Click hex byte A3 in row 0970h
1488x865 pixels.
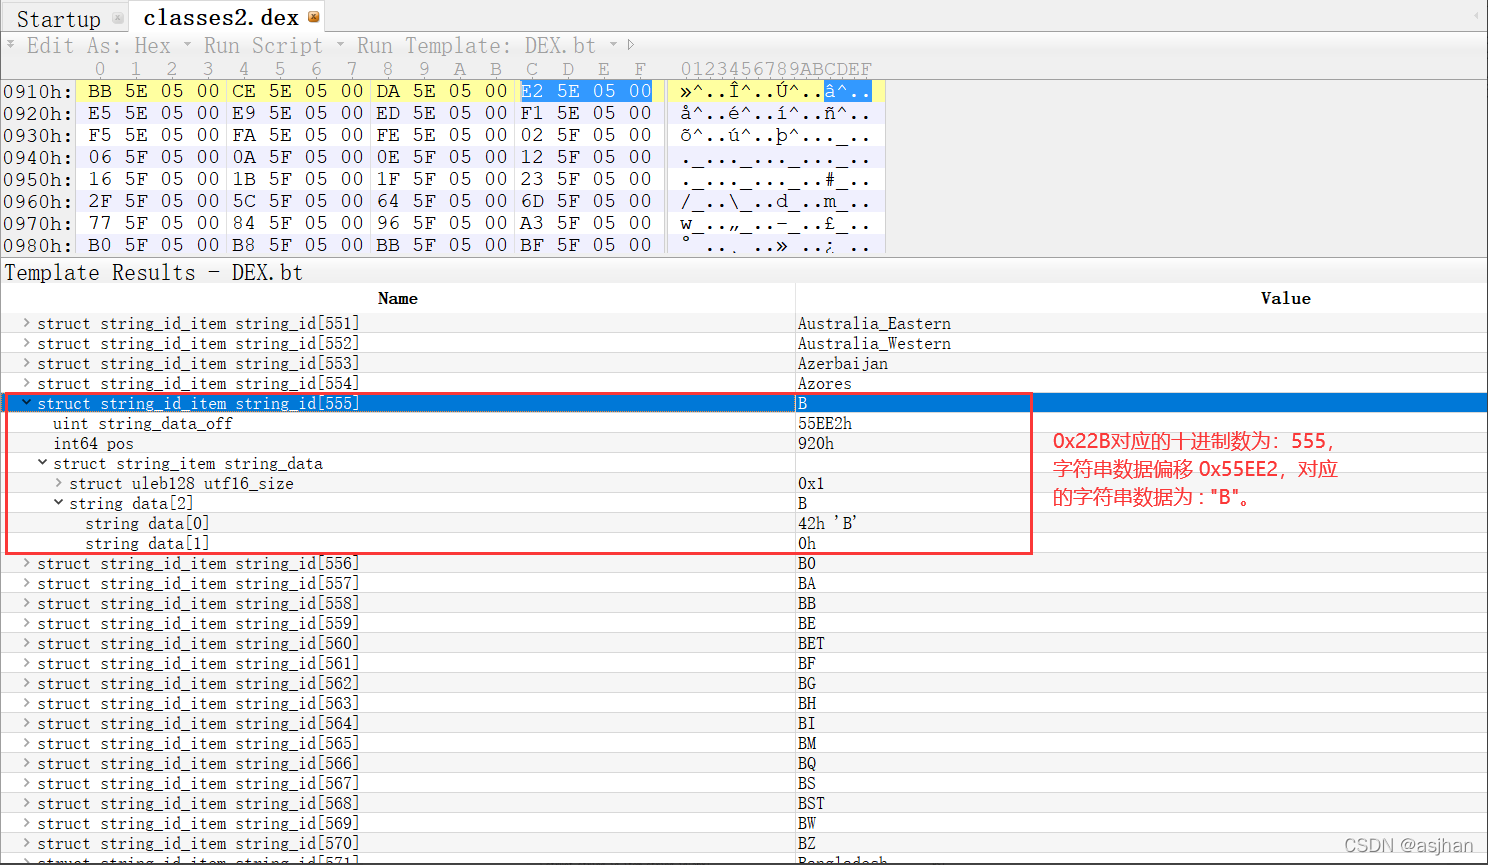(532, 223)
